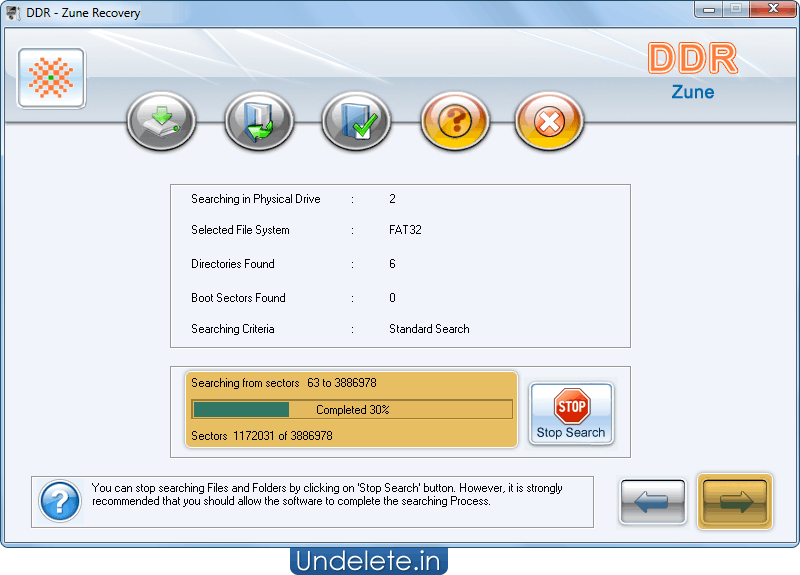
Task: Click the orange dotted logo icon
Action: 51,78
